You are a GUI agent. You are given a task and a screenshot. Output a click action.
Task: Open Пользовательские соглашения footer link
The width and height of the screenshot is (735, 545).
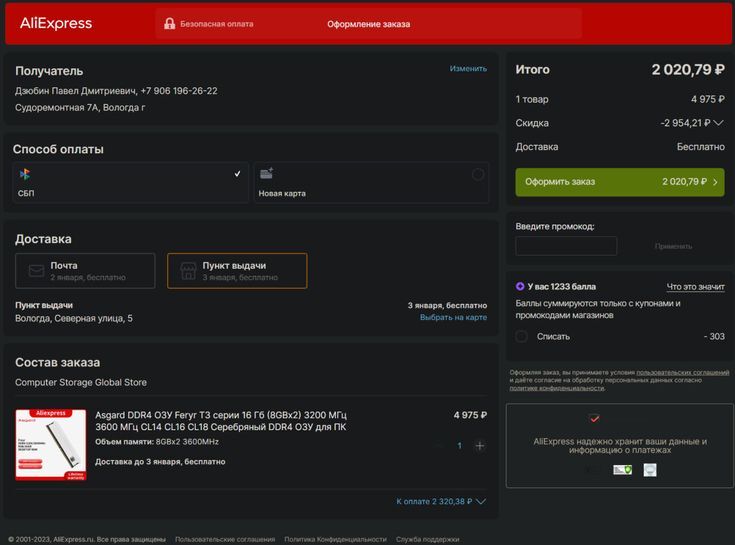[225, 539]
